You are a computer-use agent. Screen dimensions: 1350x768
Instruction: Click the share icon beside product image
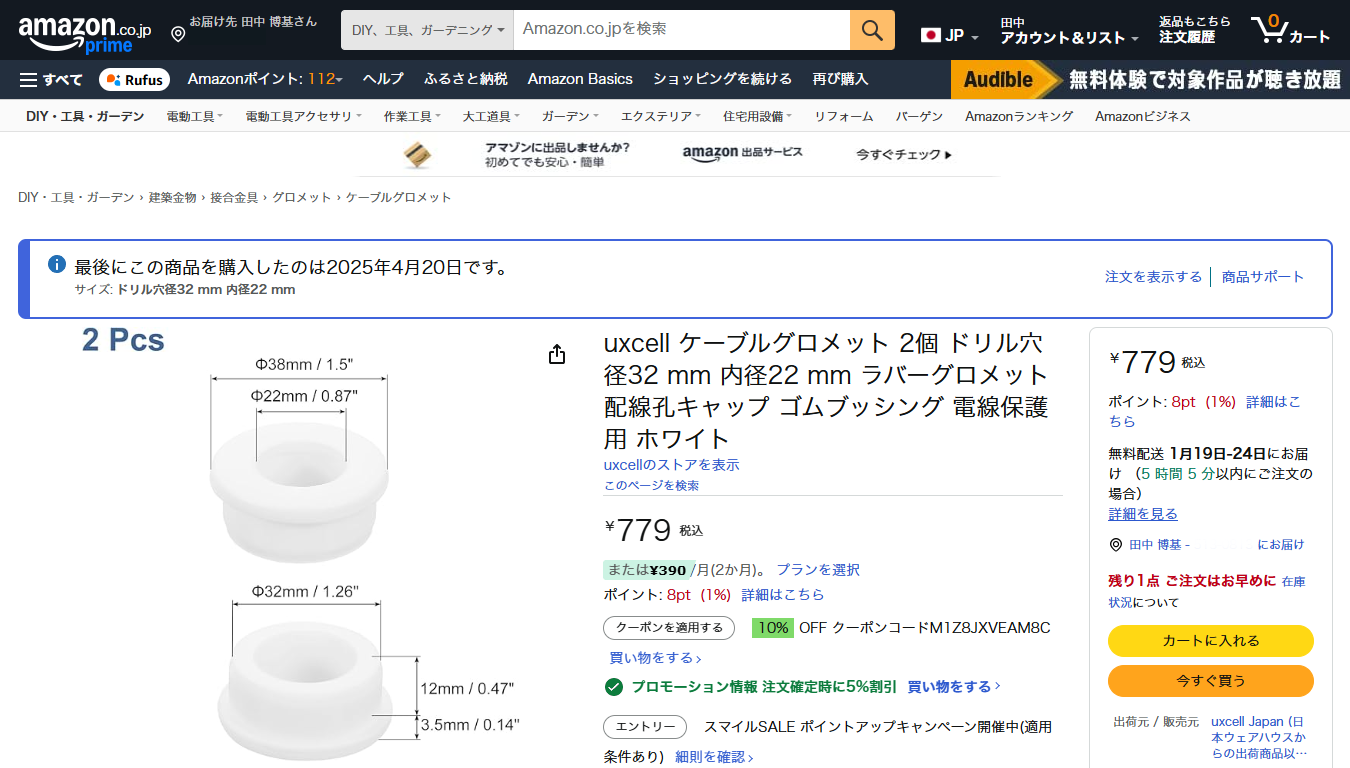click(x=557, y=355)
